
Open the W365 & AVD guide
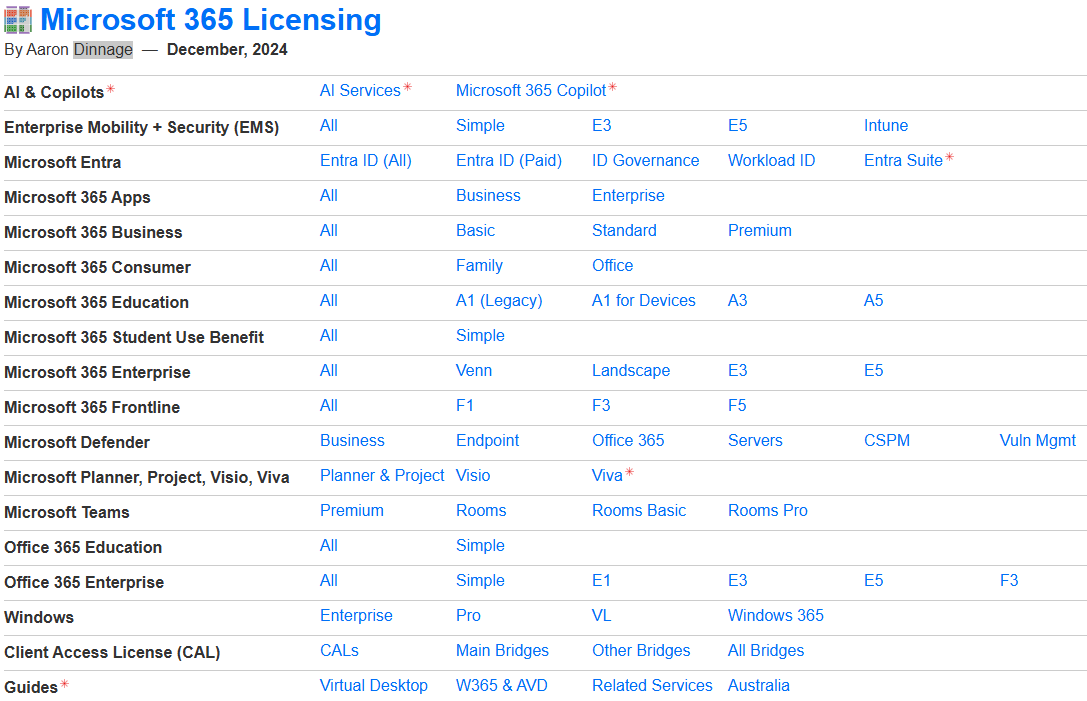coord(502,685)
